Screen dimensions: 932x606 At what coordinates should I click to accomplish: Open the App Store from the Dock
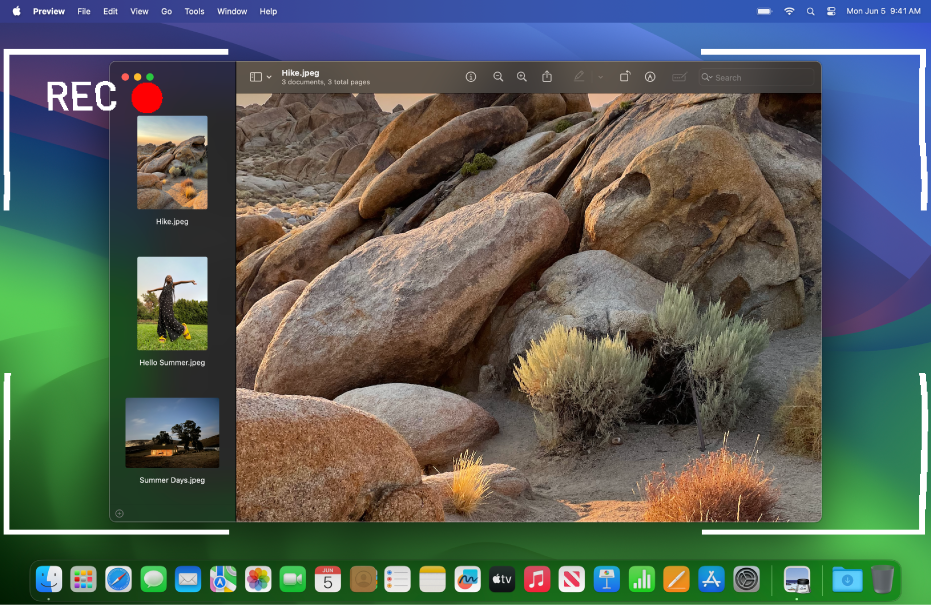pos(712,580)
